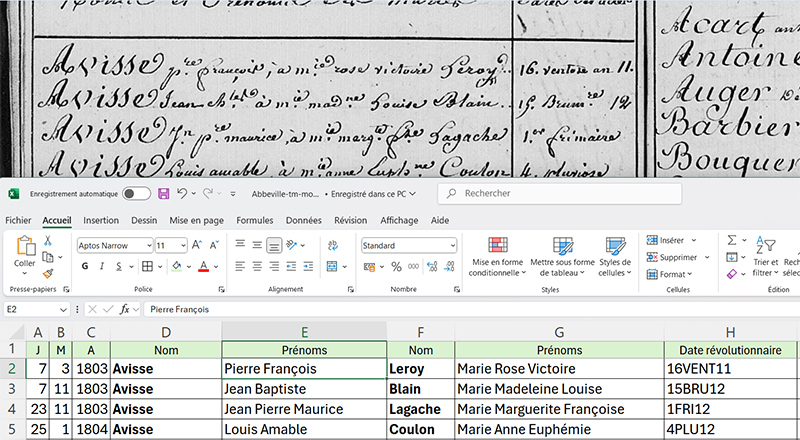Toggle bottom vertical alignment
800x440 pixels.
[x=274, y=246]
